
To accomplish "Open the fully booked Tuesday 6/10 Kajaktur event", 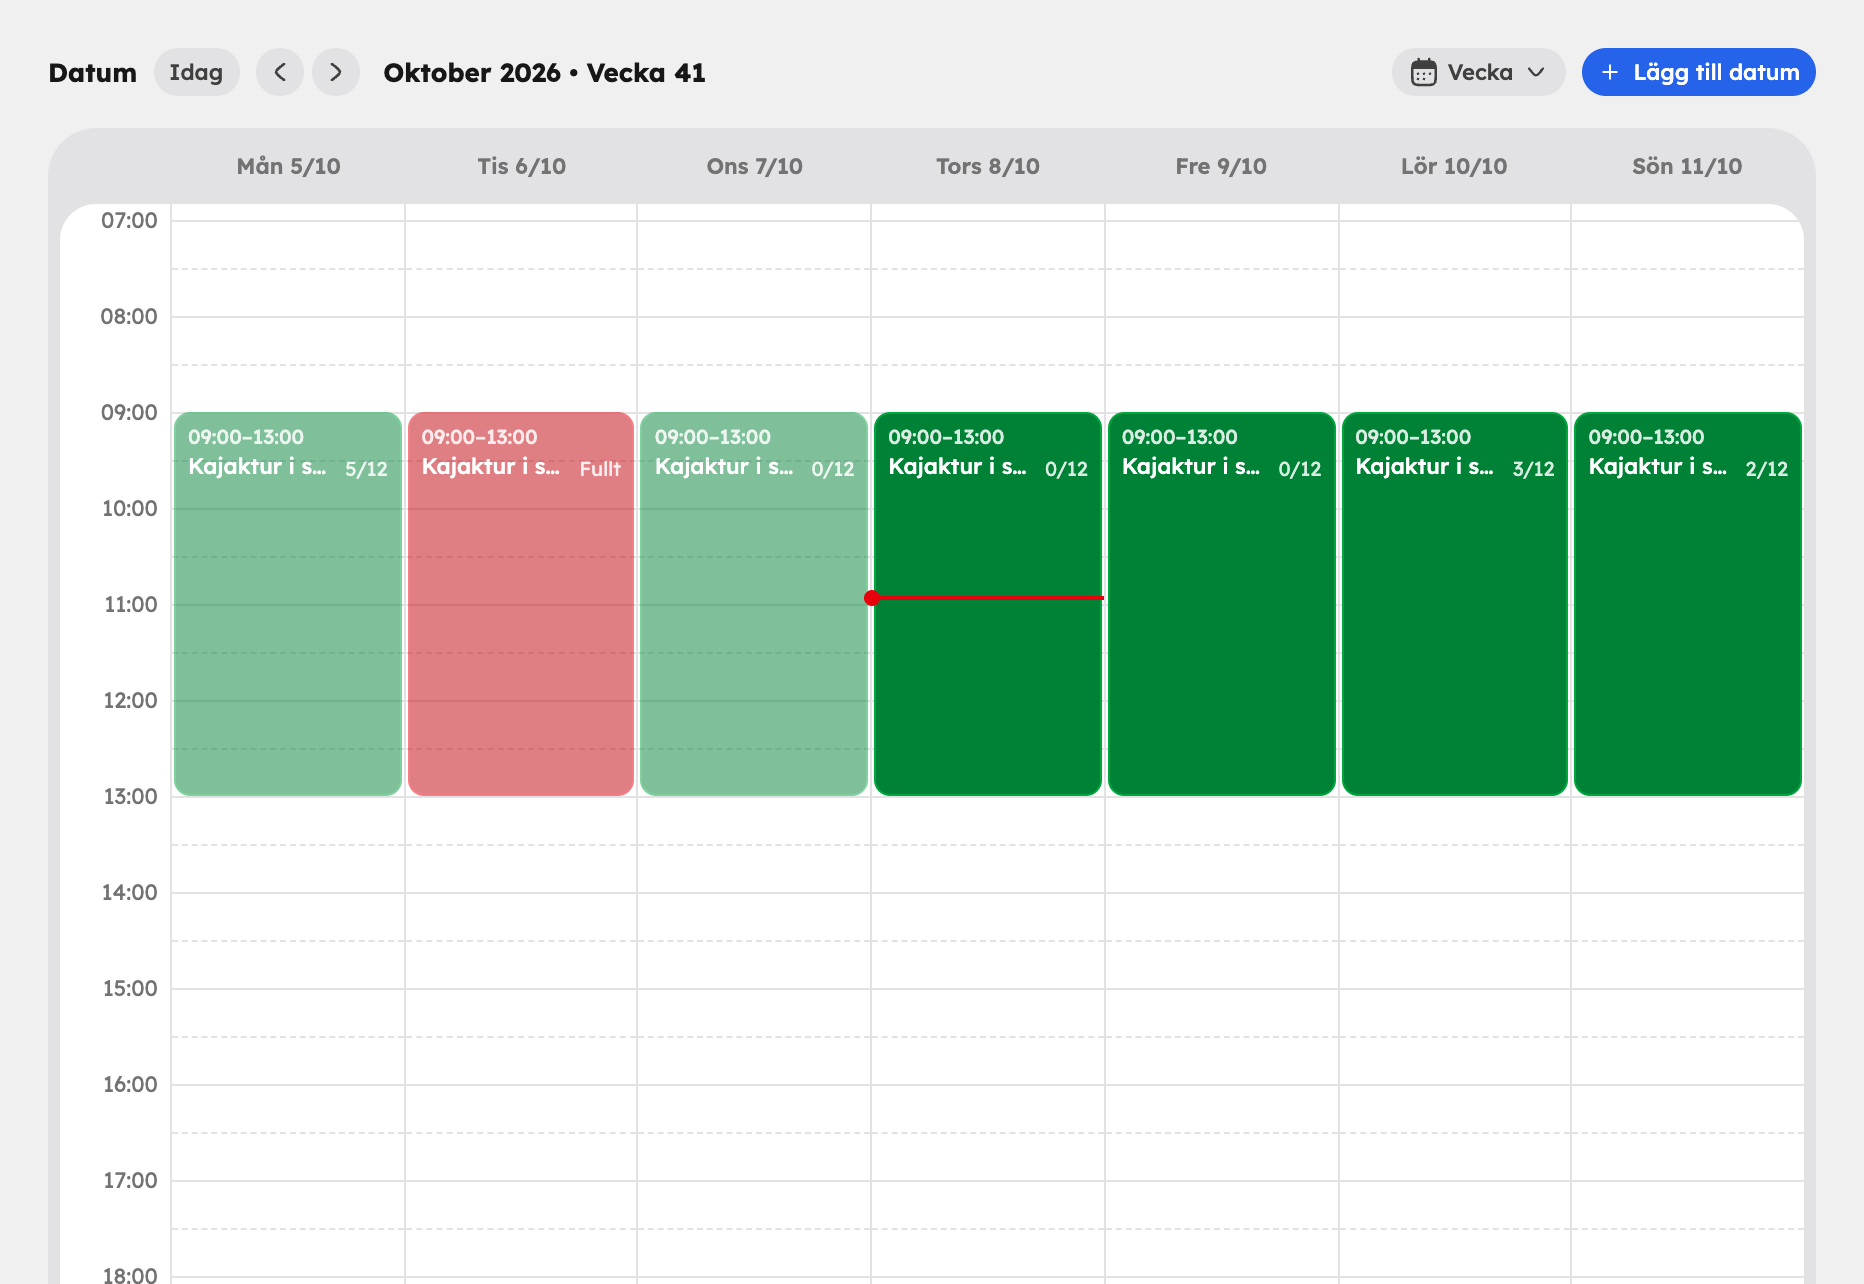I will [x=521, y=604].
